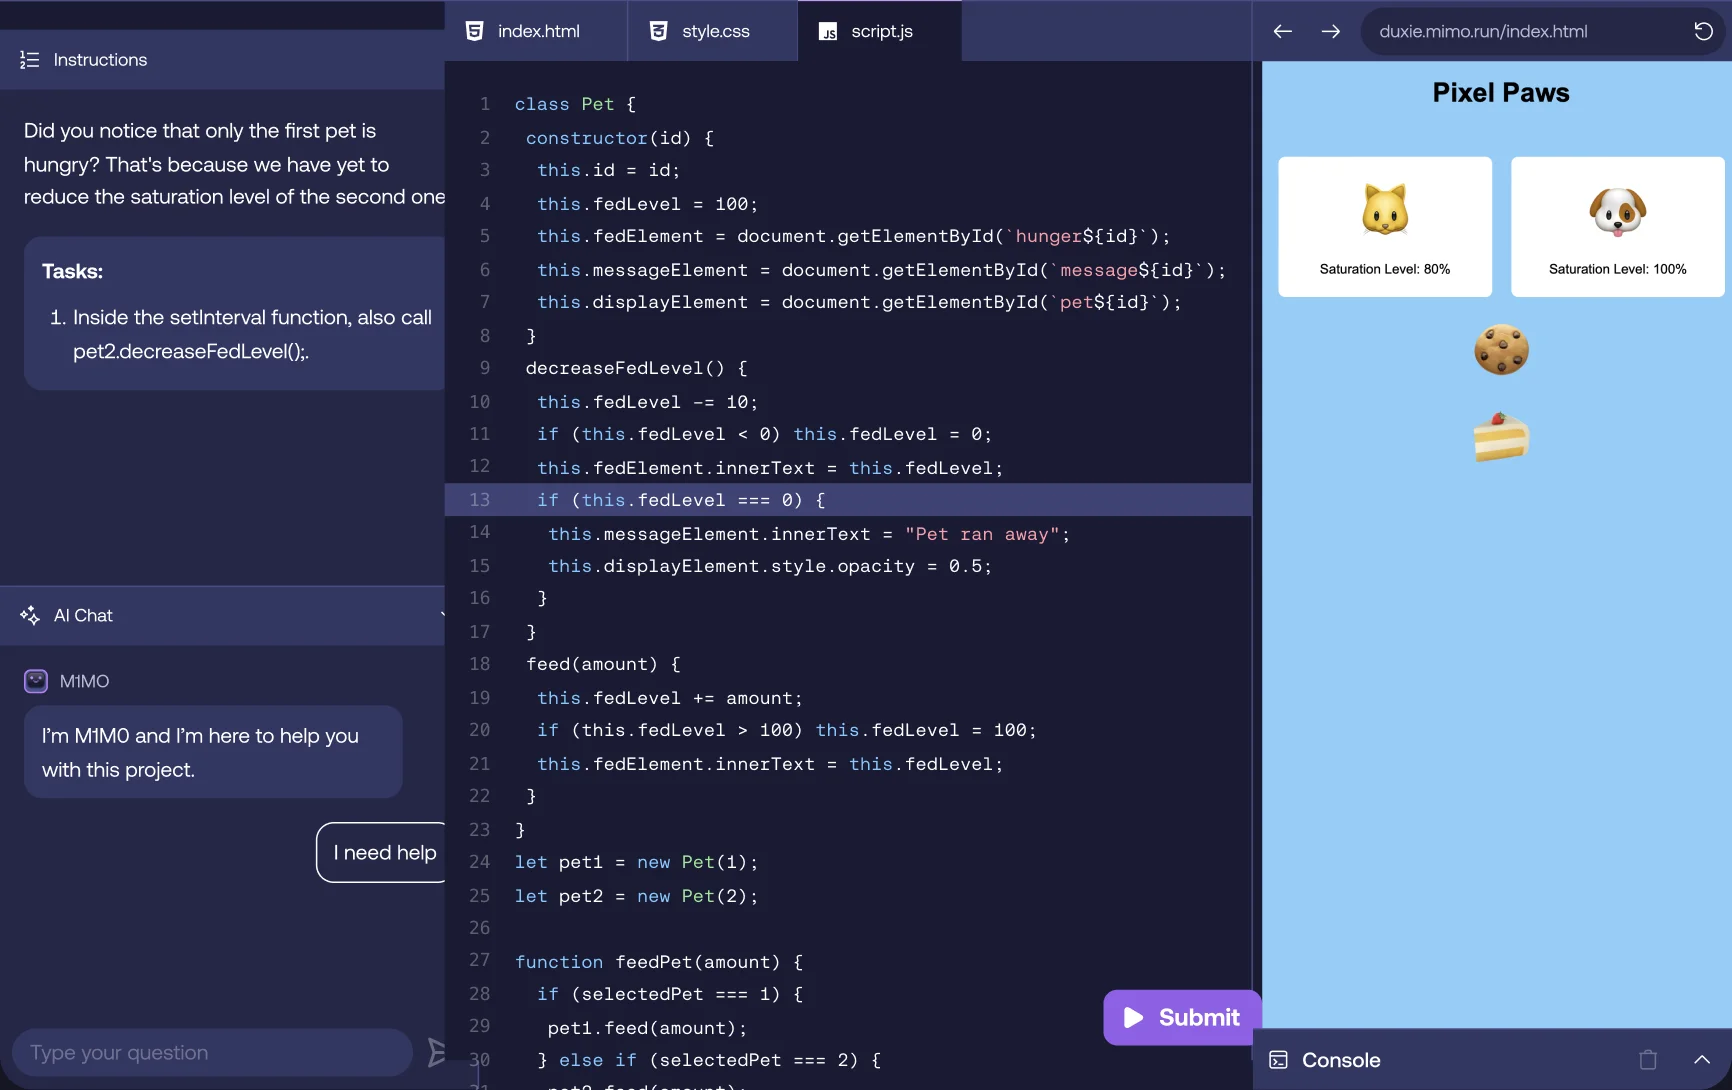
Task: Click the 'function feedPet(amount) {' line
Action: point(659,962)
